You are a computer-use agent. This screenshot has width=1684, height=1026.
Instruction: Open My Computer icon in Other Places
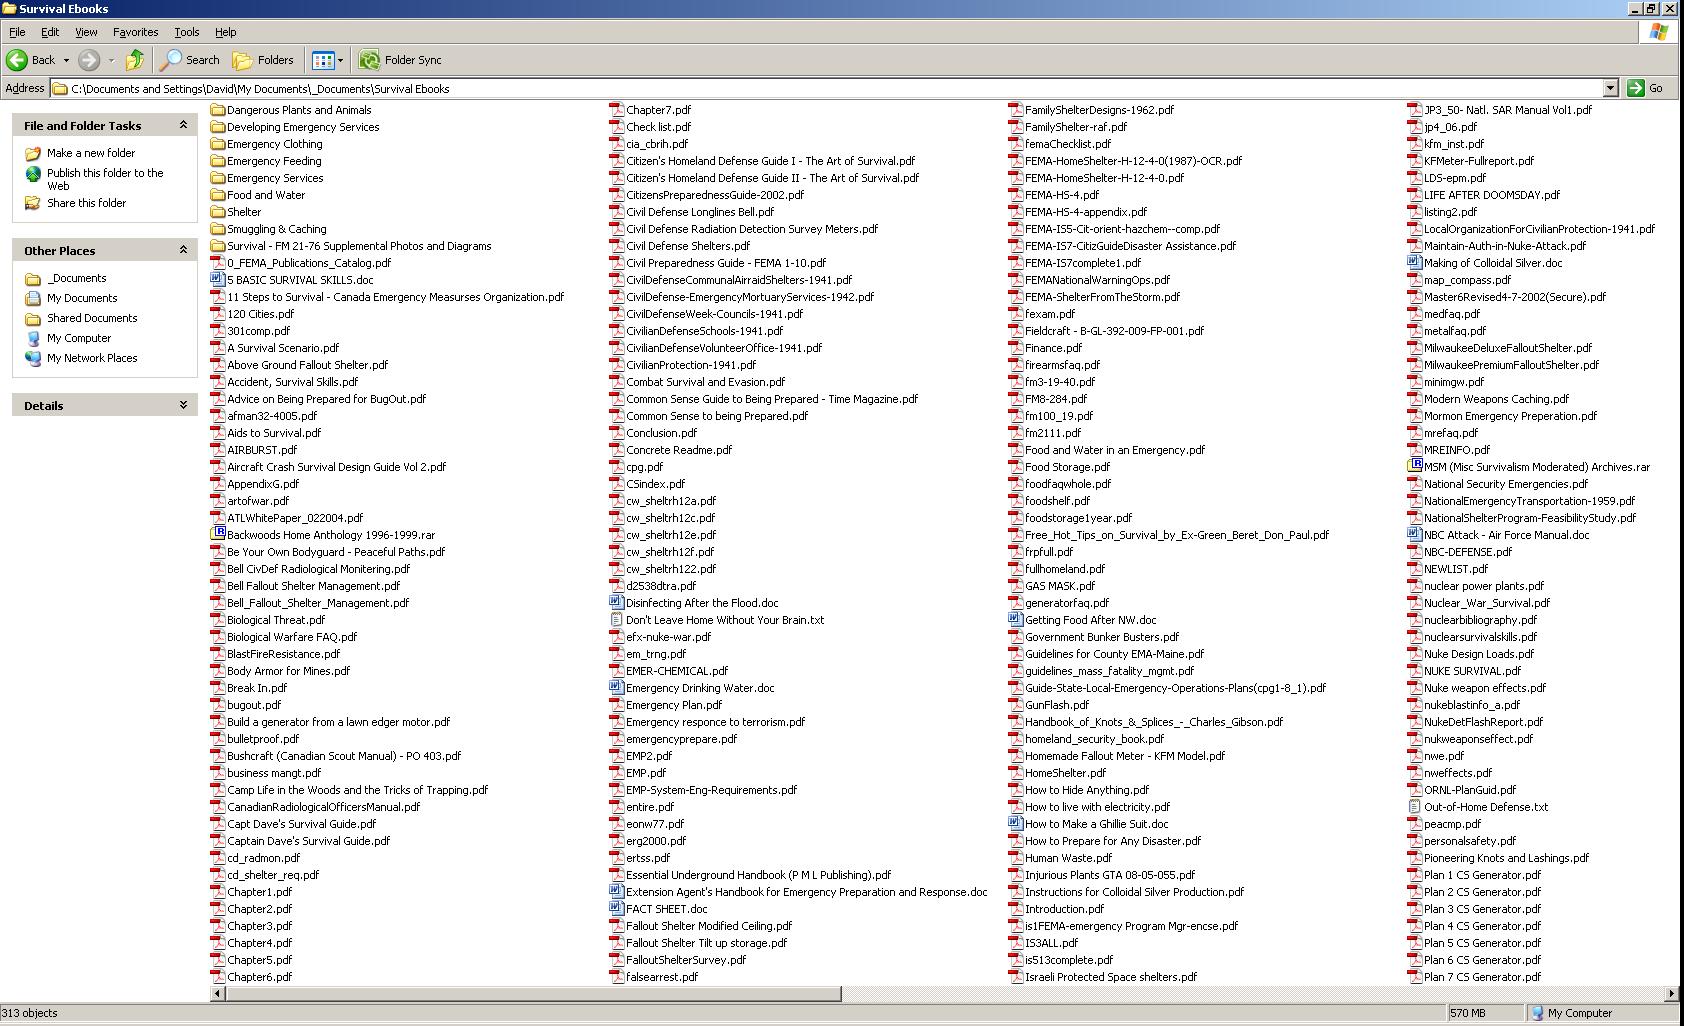point(33,338)
